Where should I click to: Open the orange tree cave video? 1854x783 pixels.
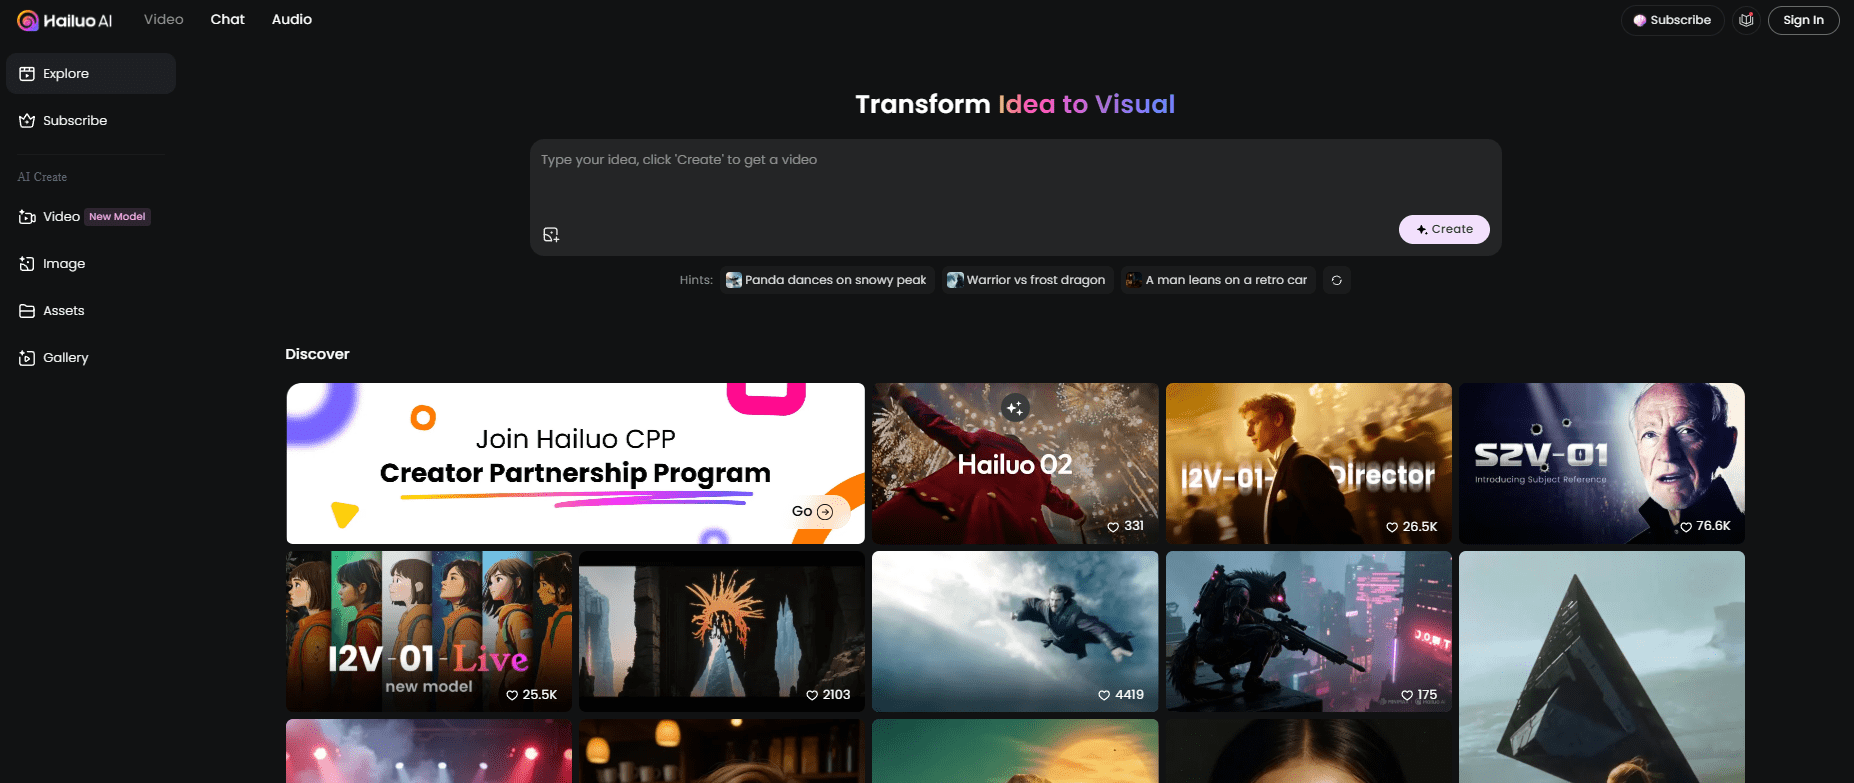click(x=722, y=632)
